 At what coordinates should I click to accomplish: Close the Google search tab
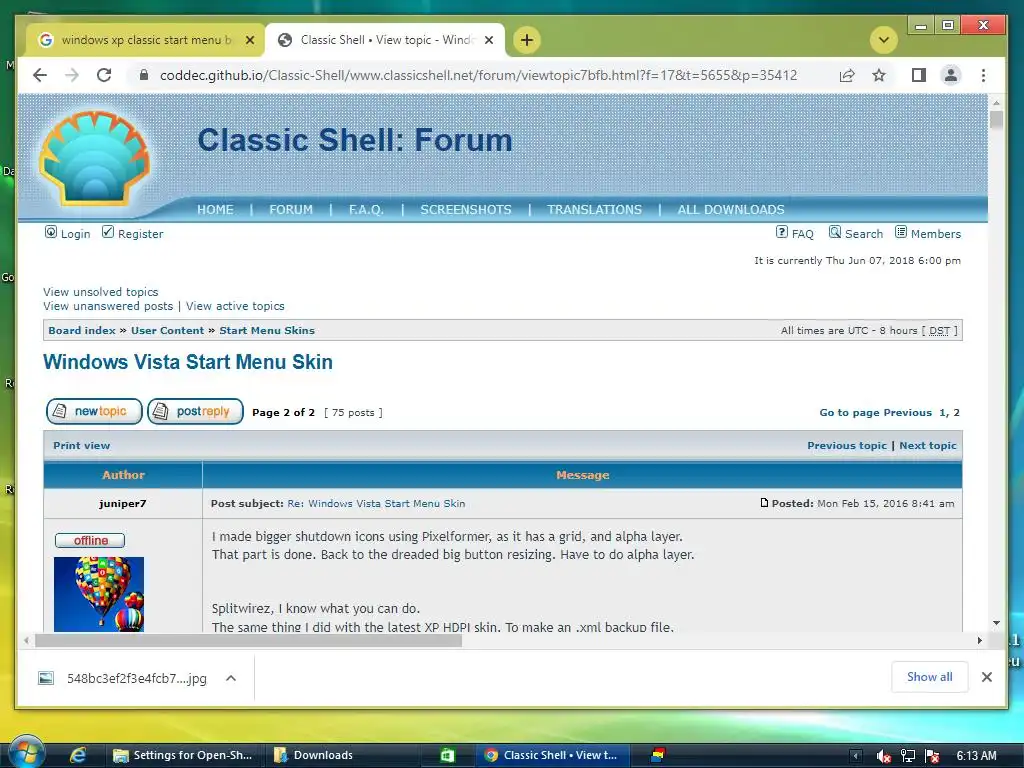pos(249,40)
